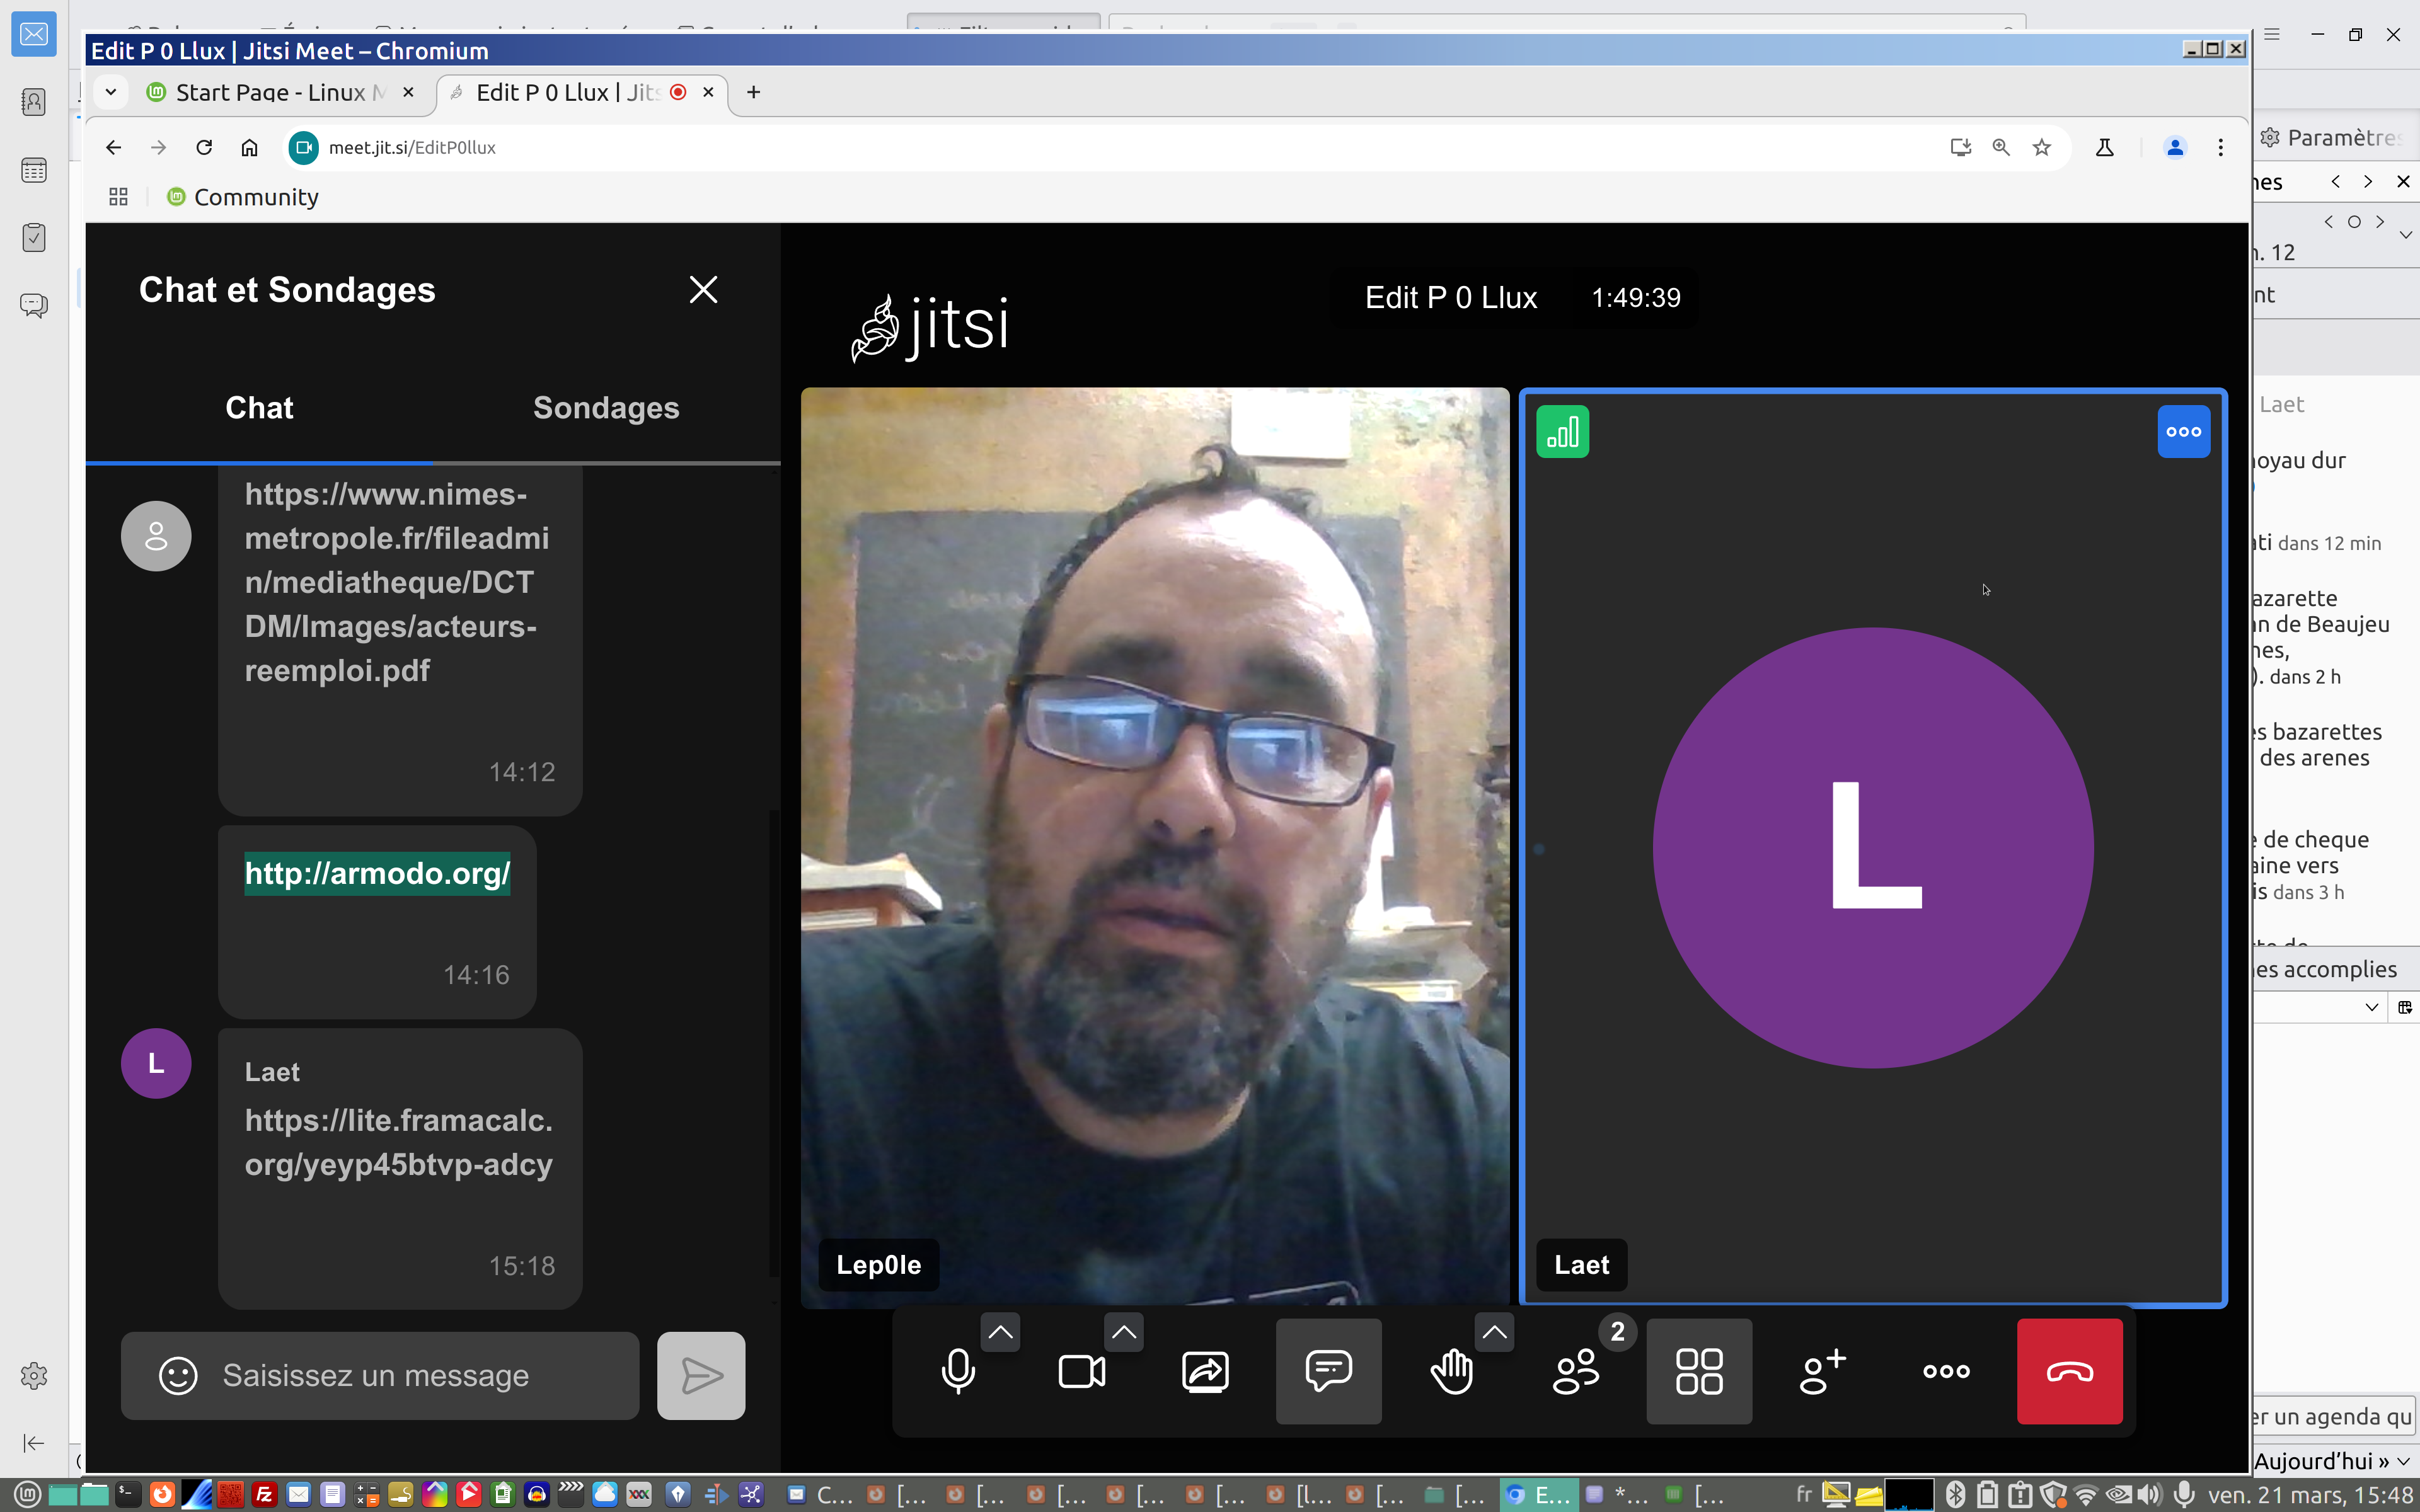Open the Community bookmark
Image resolution: width=2420 pixels, height=1512 pixels.
pos(255,197)
